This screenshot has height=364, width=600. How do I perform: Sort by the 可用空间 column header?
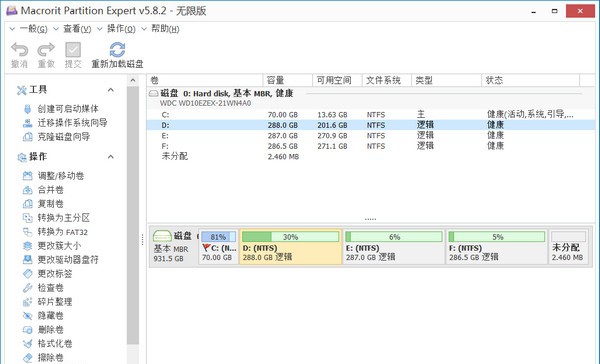[337, 80]
